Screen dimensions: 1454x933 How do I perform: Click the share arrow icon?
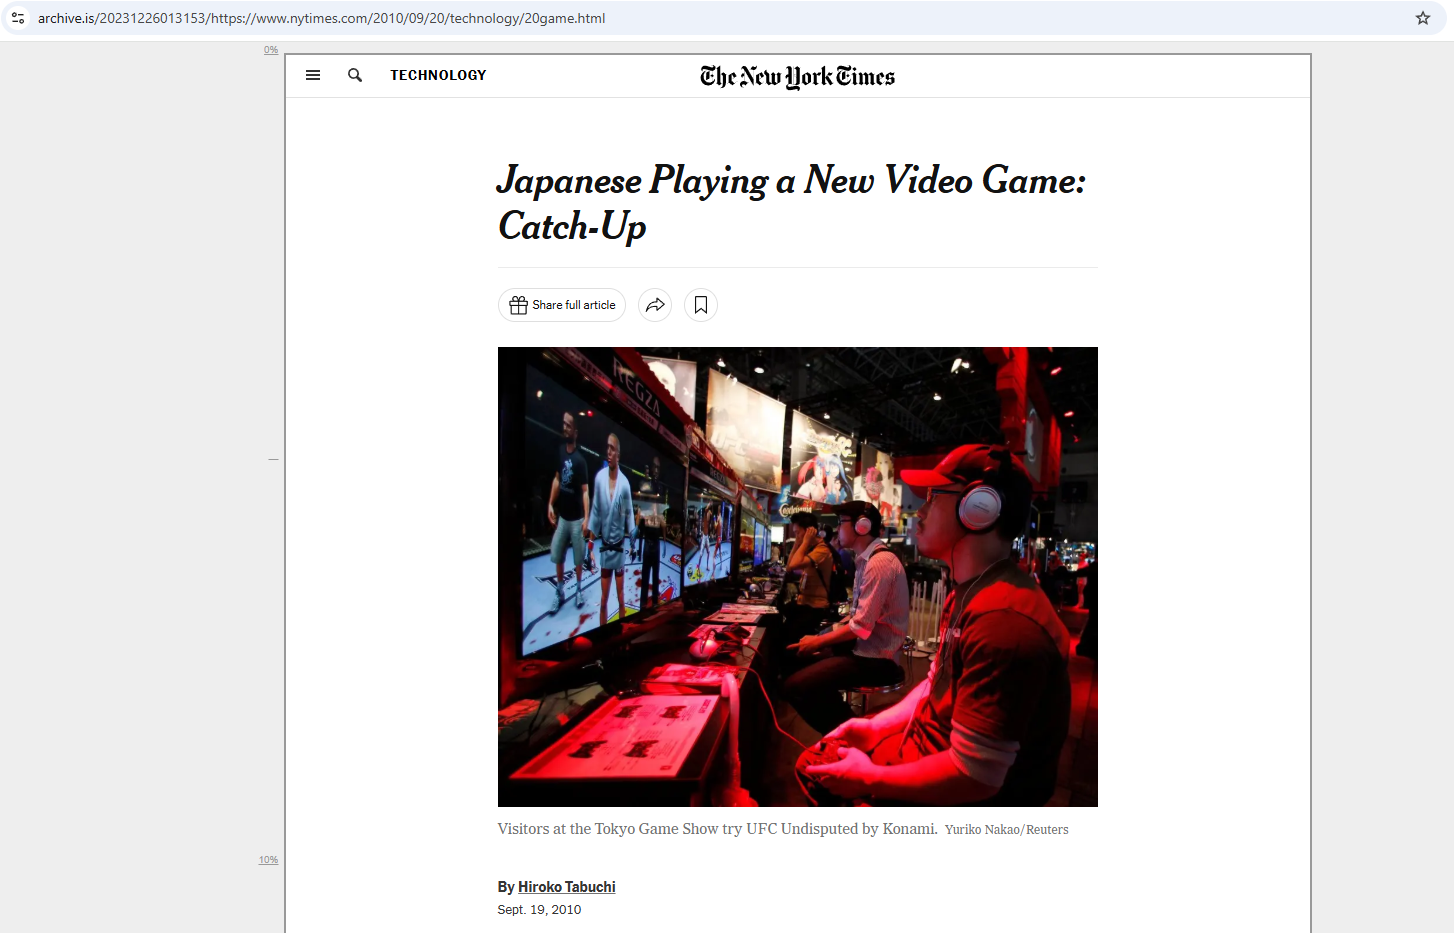(x=655, y=305)
